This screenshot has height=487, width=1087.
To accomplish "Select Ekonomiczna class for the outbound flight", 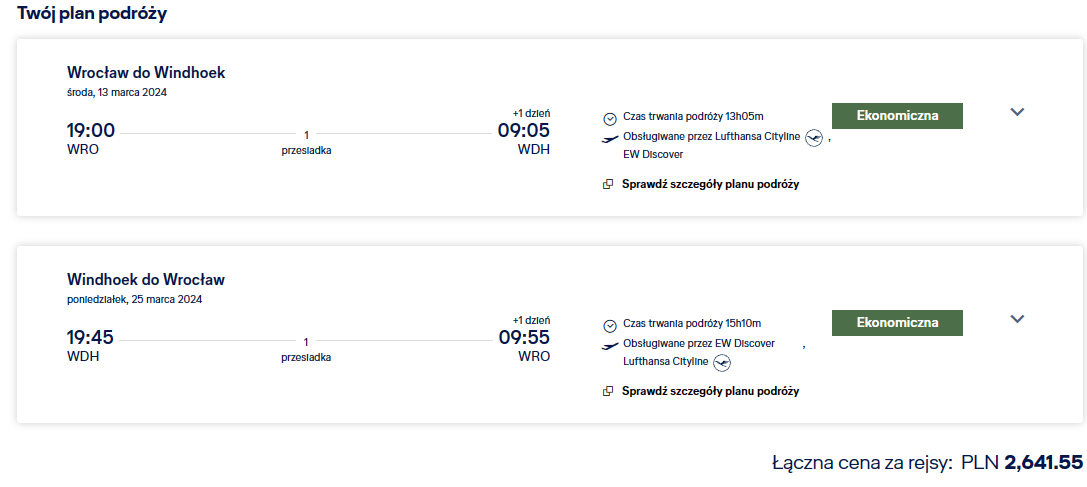I will [x=897, y=116].
